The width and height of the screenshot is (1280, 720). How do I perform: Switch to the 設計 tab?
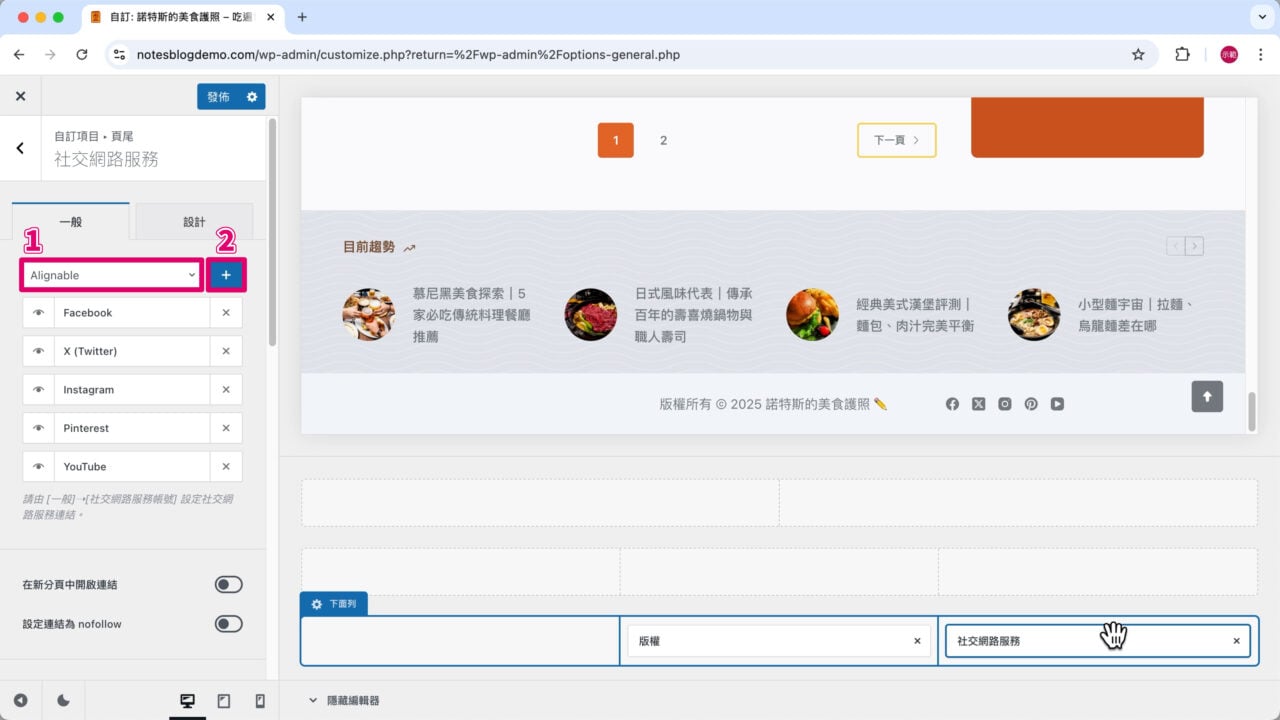point(194,221)
